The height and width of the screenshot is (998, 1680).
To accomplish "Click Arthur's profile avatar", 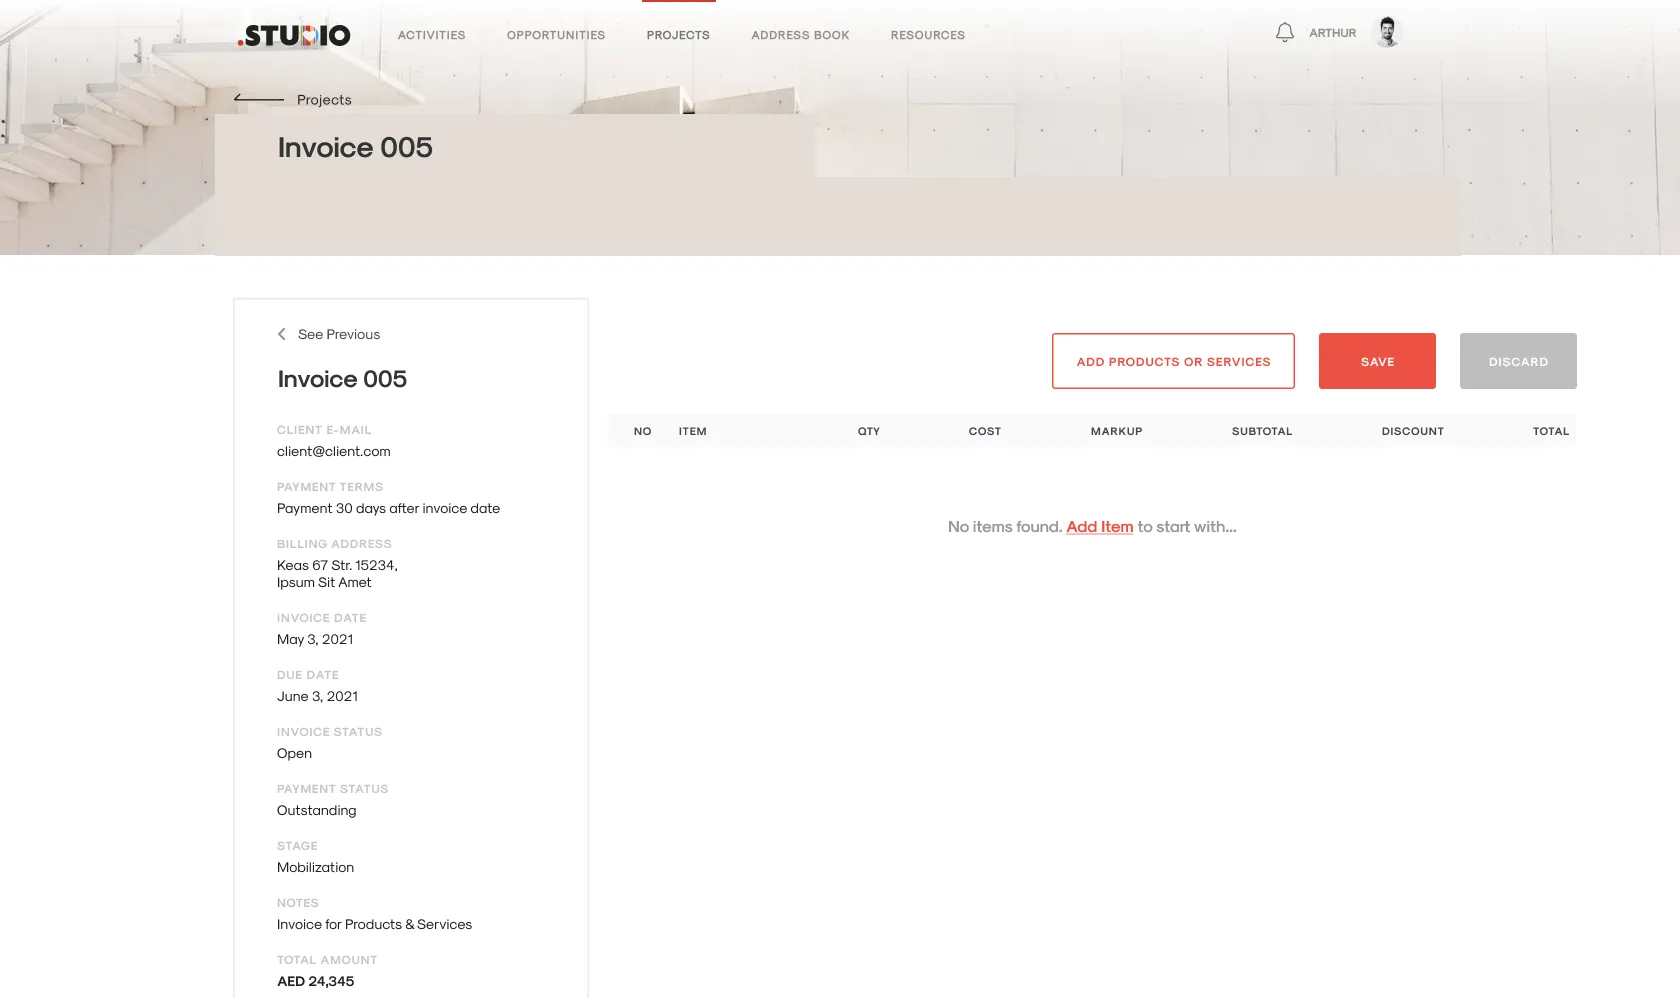I will click(1388, 31).
